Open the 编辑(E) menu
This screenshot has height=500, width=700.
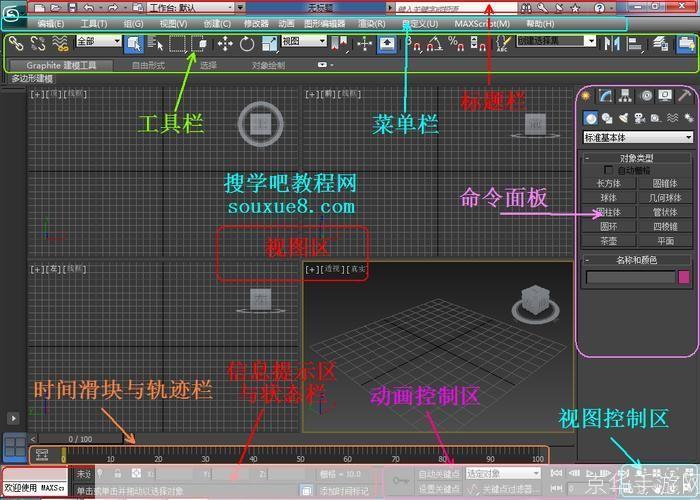[x=51, y=23]
